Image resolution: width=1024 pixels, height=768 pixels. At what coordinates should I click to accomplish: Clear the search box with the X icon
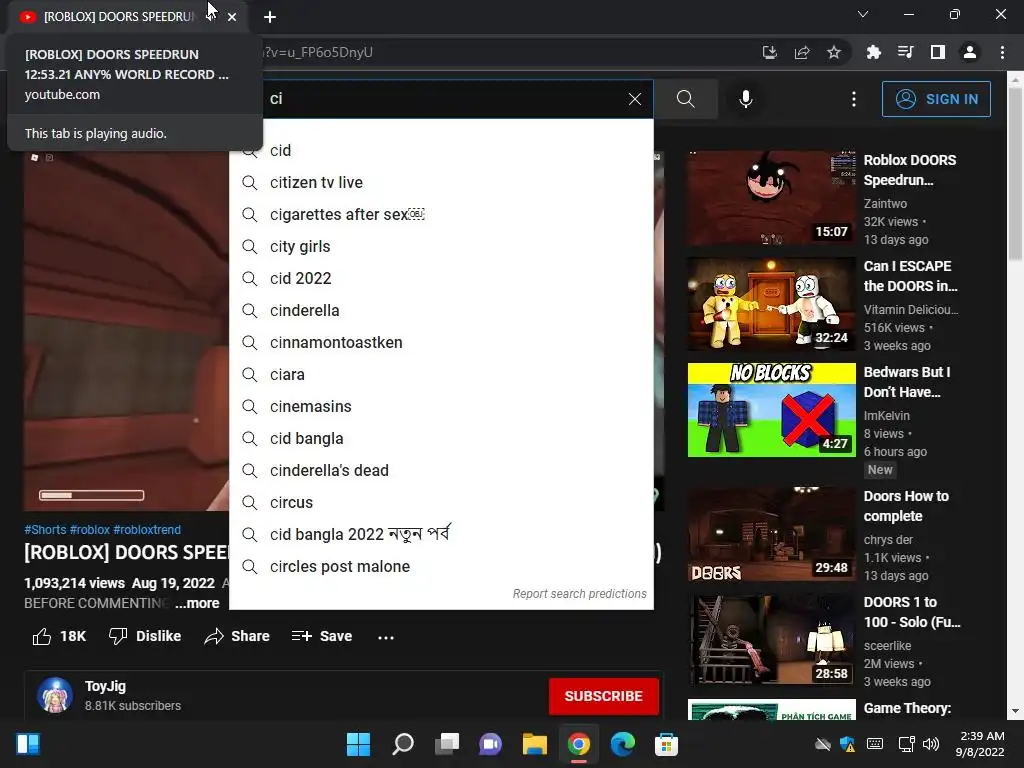click(634, 99)
